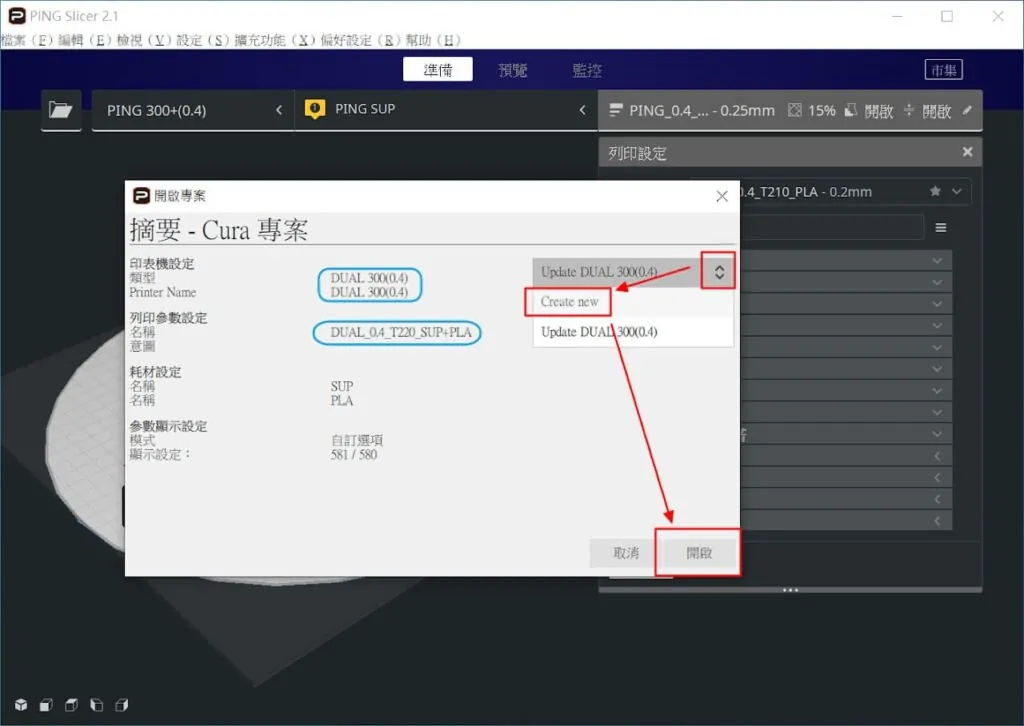Click the Printer Name label
Viewport: 1024px width, 726px height.
coord(163,292)
